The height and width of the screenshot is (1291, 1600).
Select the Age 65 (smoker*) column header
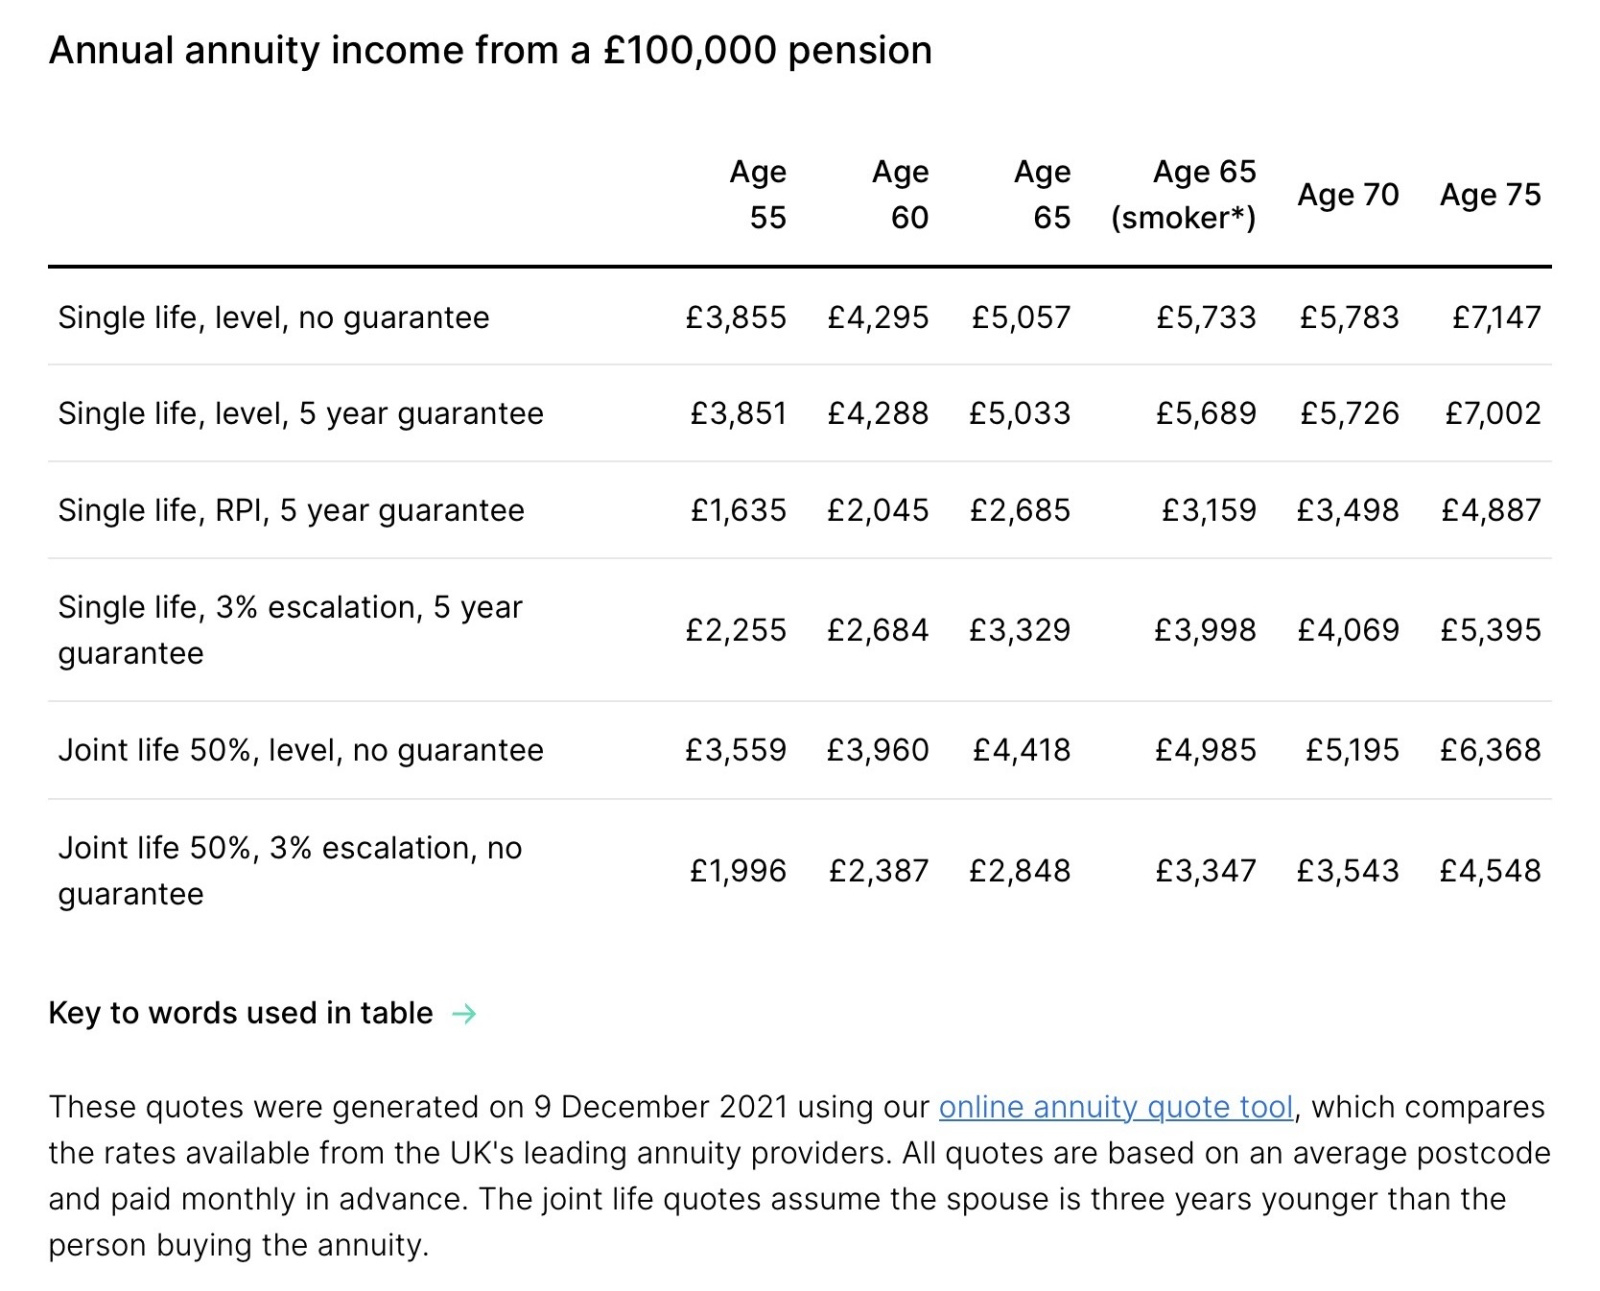(x=1184, y=194)
